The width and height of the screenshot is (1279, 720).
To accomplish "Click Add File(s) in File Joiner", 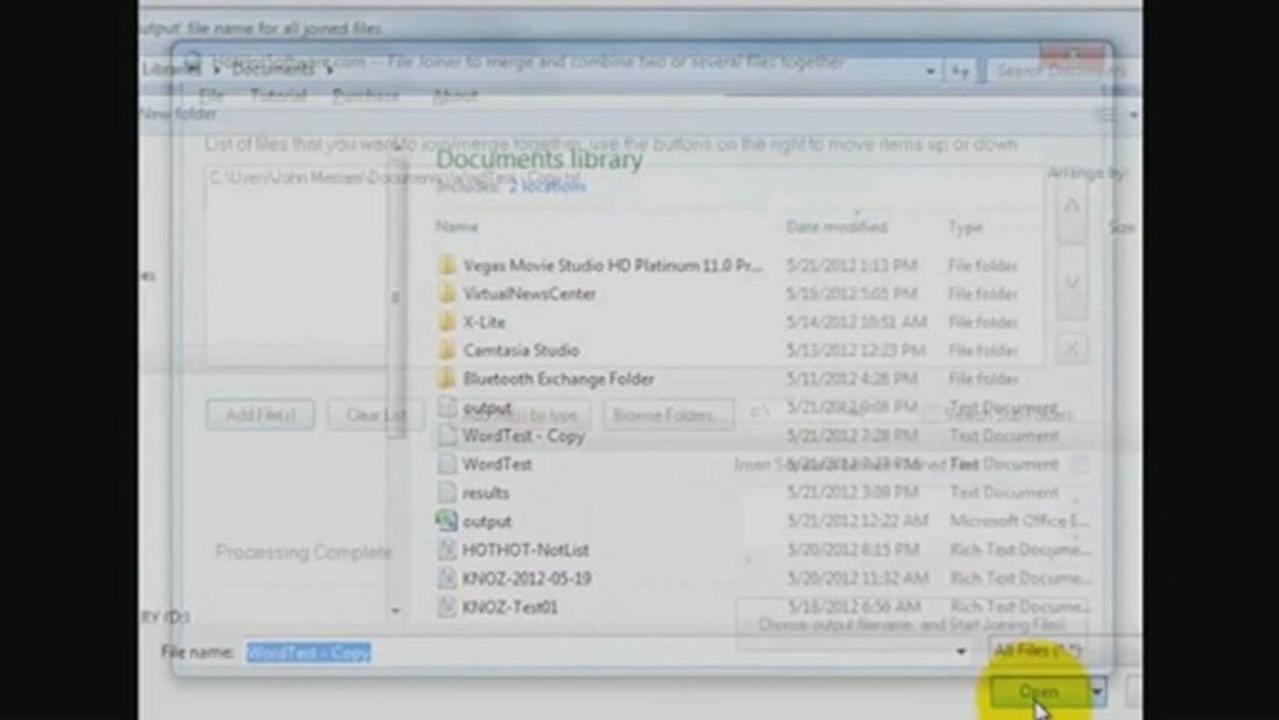I will pyautogui.click(x=260, y=415).
